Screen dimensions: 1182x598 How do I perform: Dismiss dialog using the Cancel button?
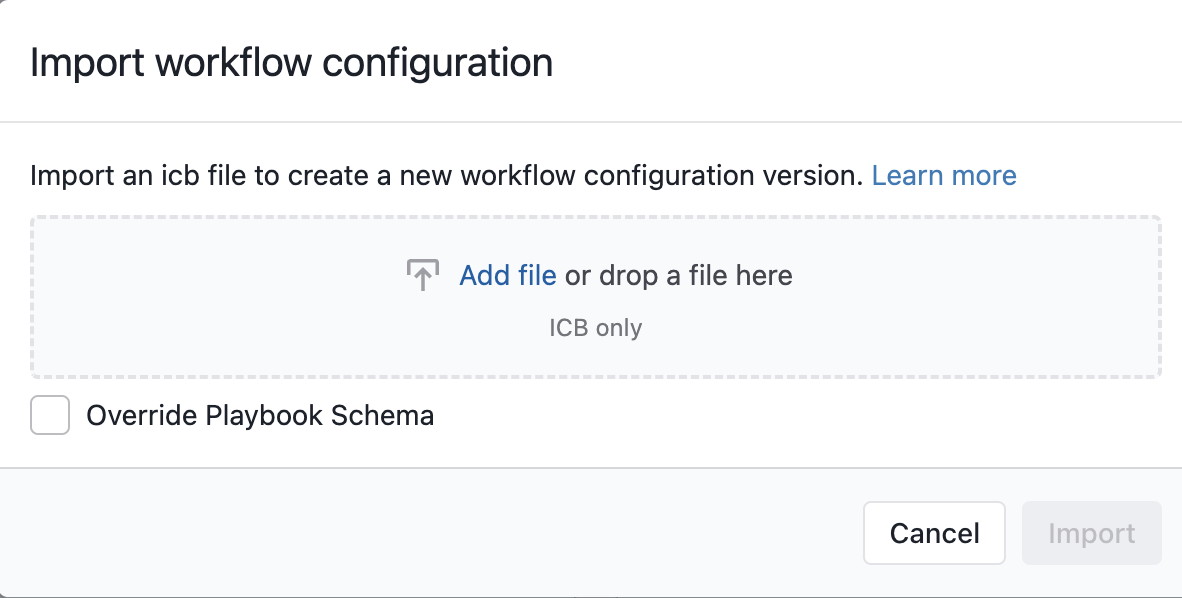pos(934,533)
